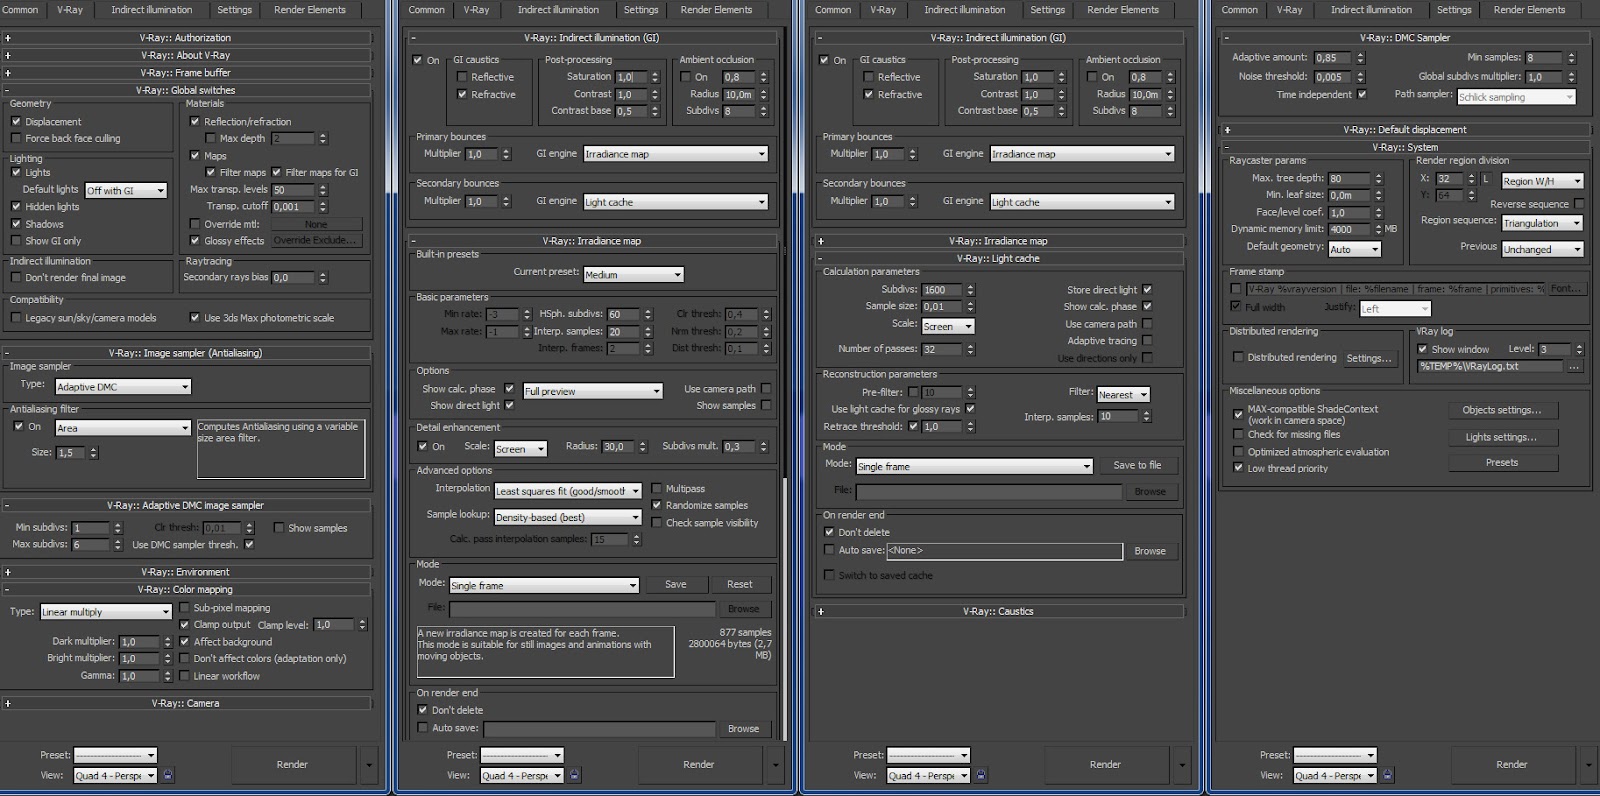Open the Current preset Medium dropdown
This screenshot has height=796, width=1600.
[x=633, y=274]
